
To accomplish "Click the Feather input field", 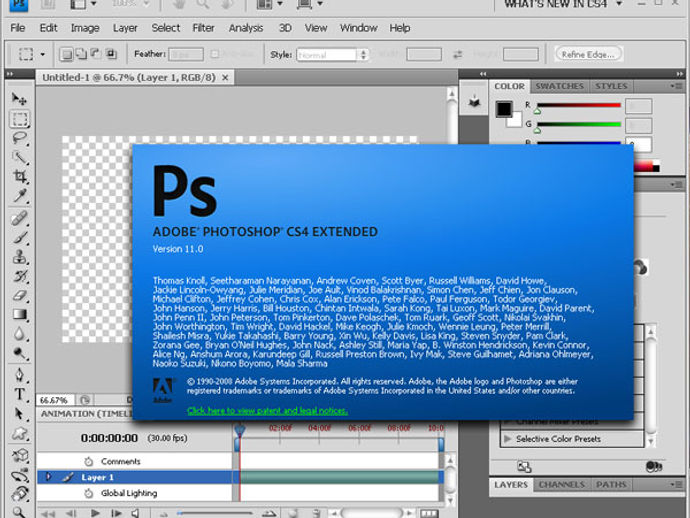I will [186, 55].
